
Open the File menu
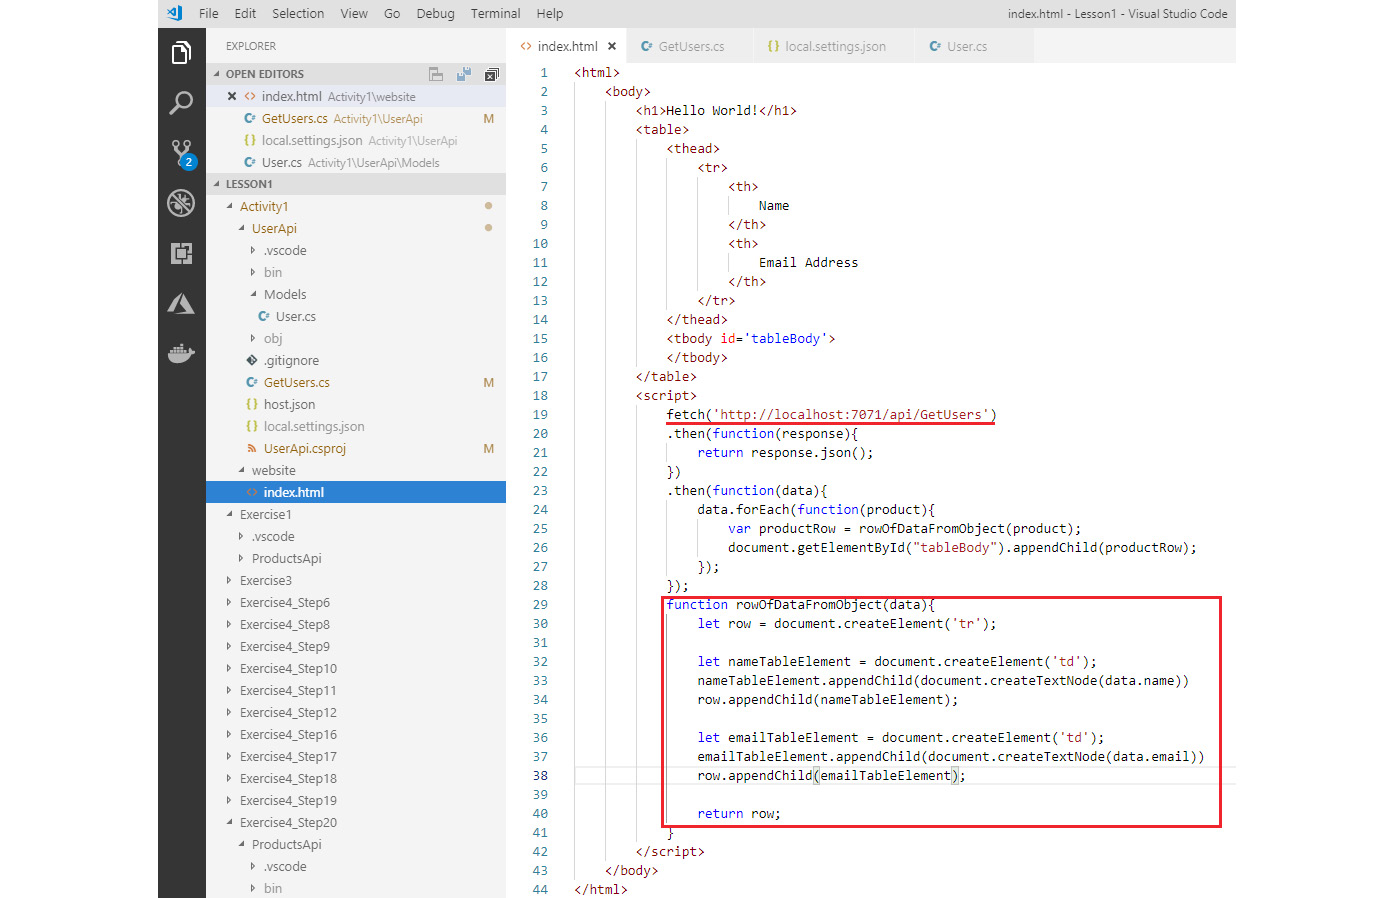coord(208,13)
